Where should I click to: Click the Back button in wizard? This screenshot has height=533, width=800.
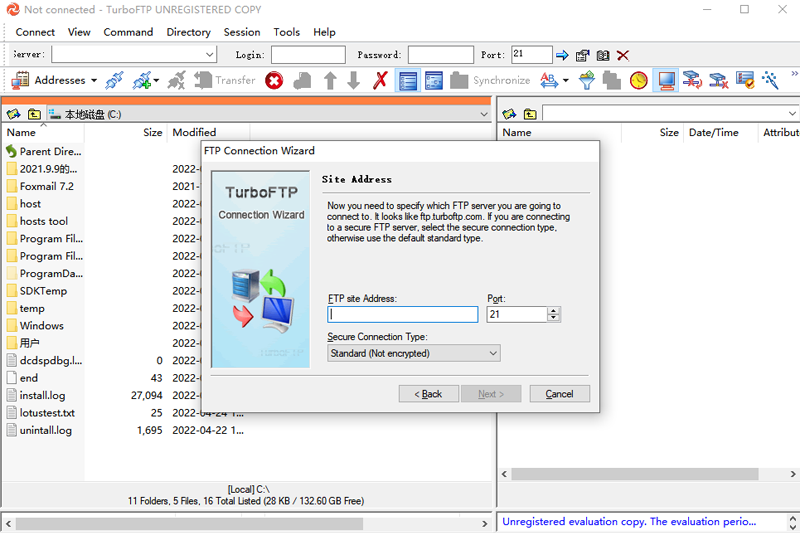[x=429, y=394]
